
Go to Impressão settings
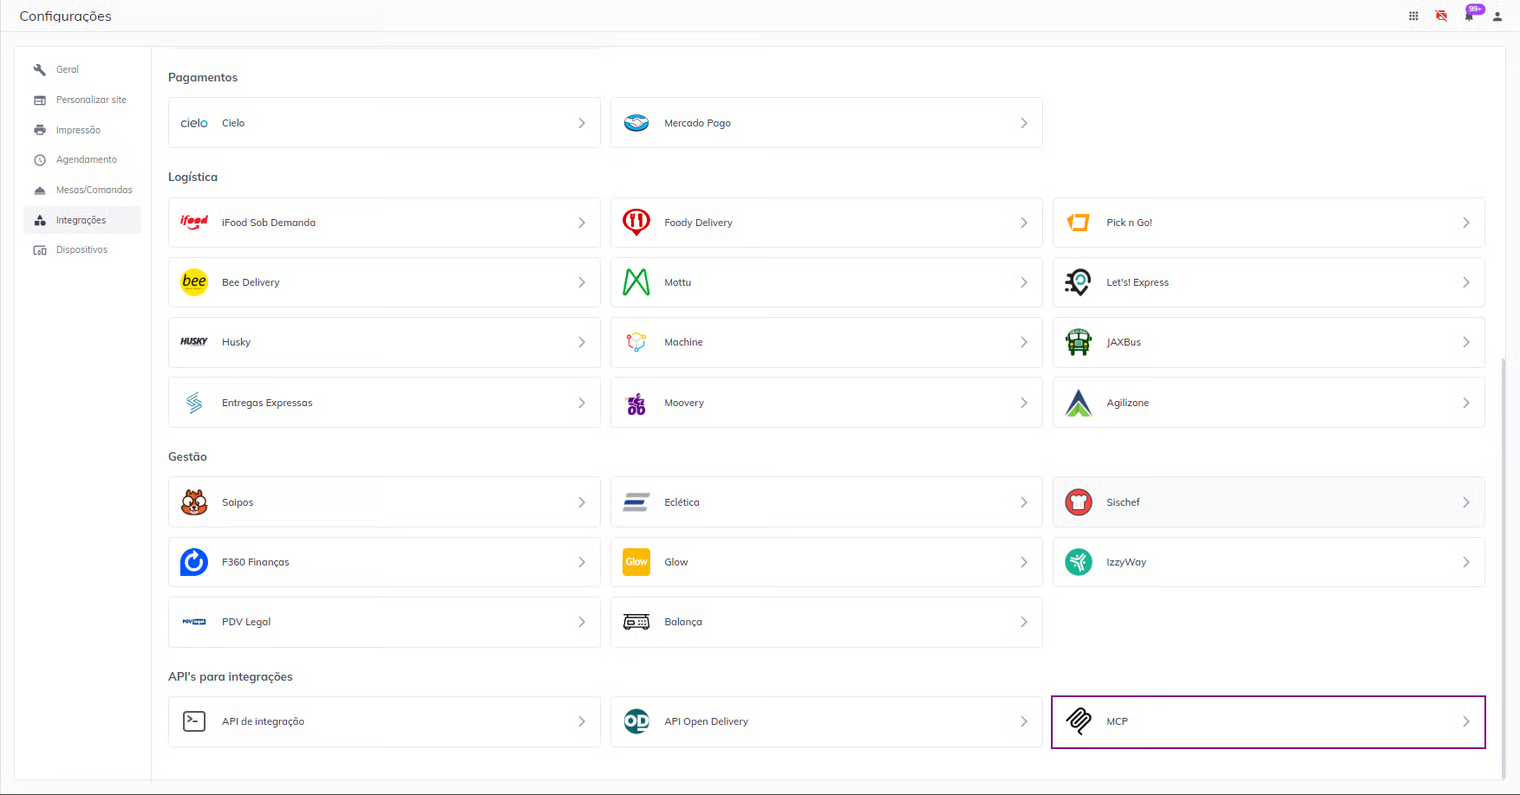pyautogui.click(x=82, y=130)
